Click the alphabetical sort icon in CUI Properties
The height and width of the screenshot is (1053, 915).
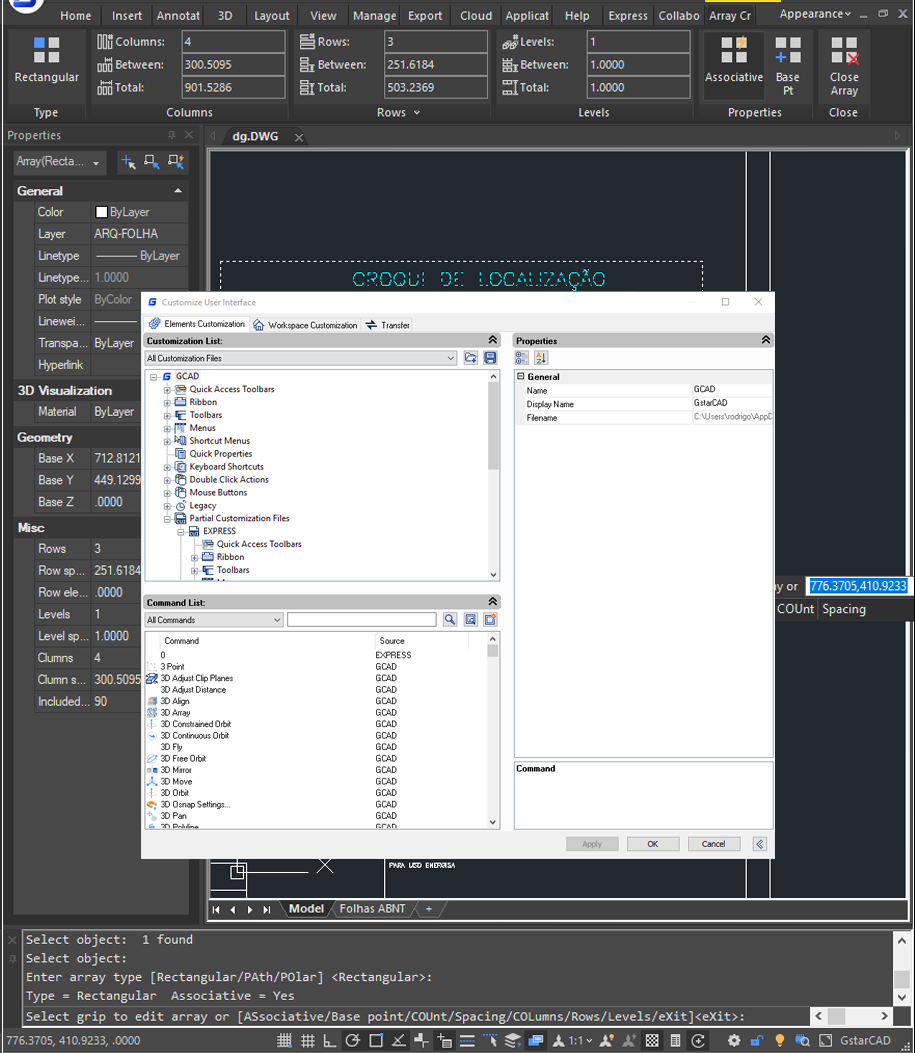pyautogui.click(x=541, y=358)
